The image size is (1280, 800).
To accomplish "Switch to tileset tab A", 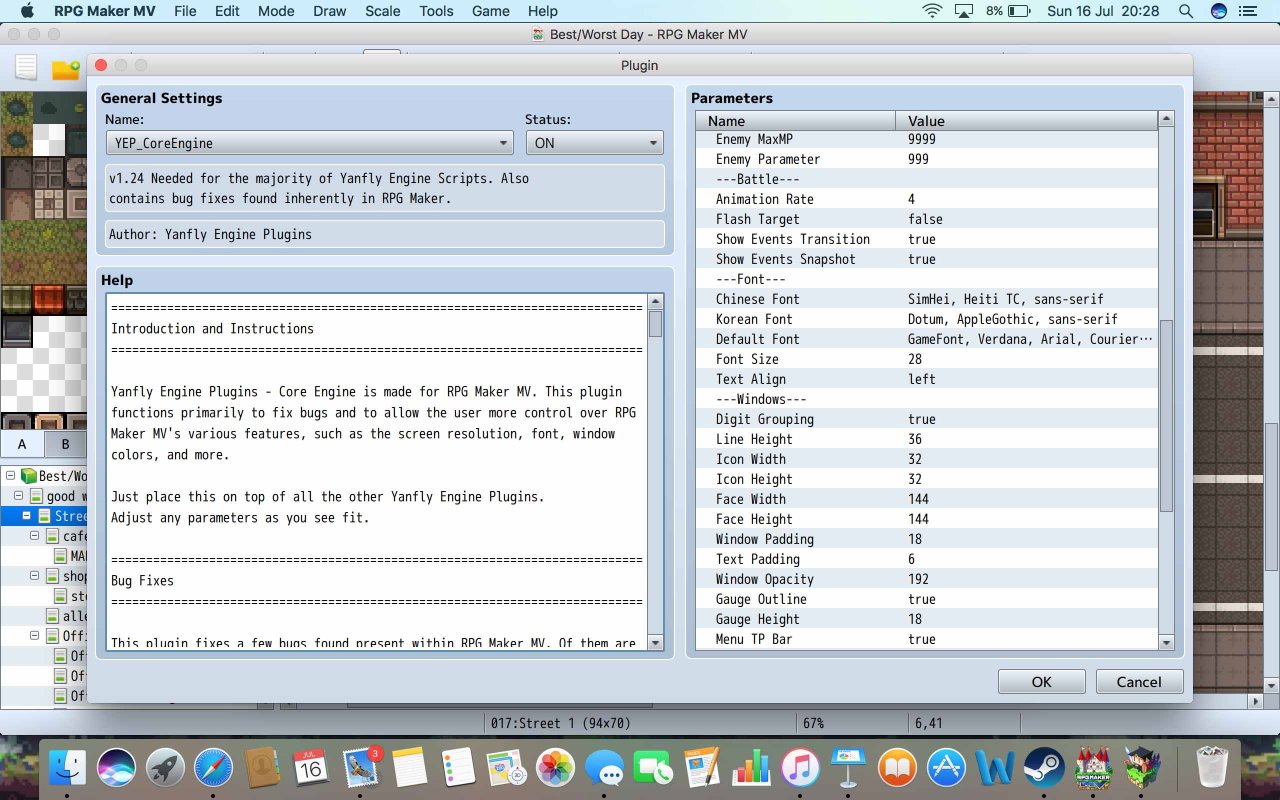I will [22, 444].
